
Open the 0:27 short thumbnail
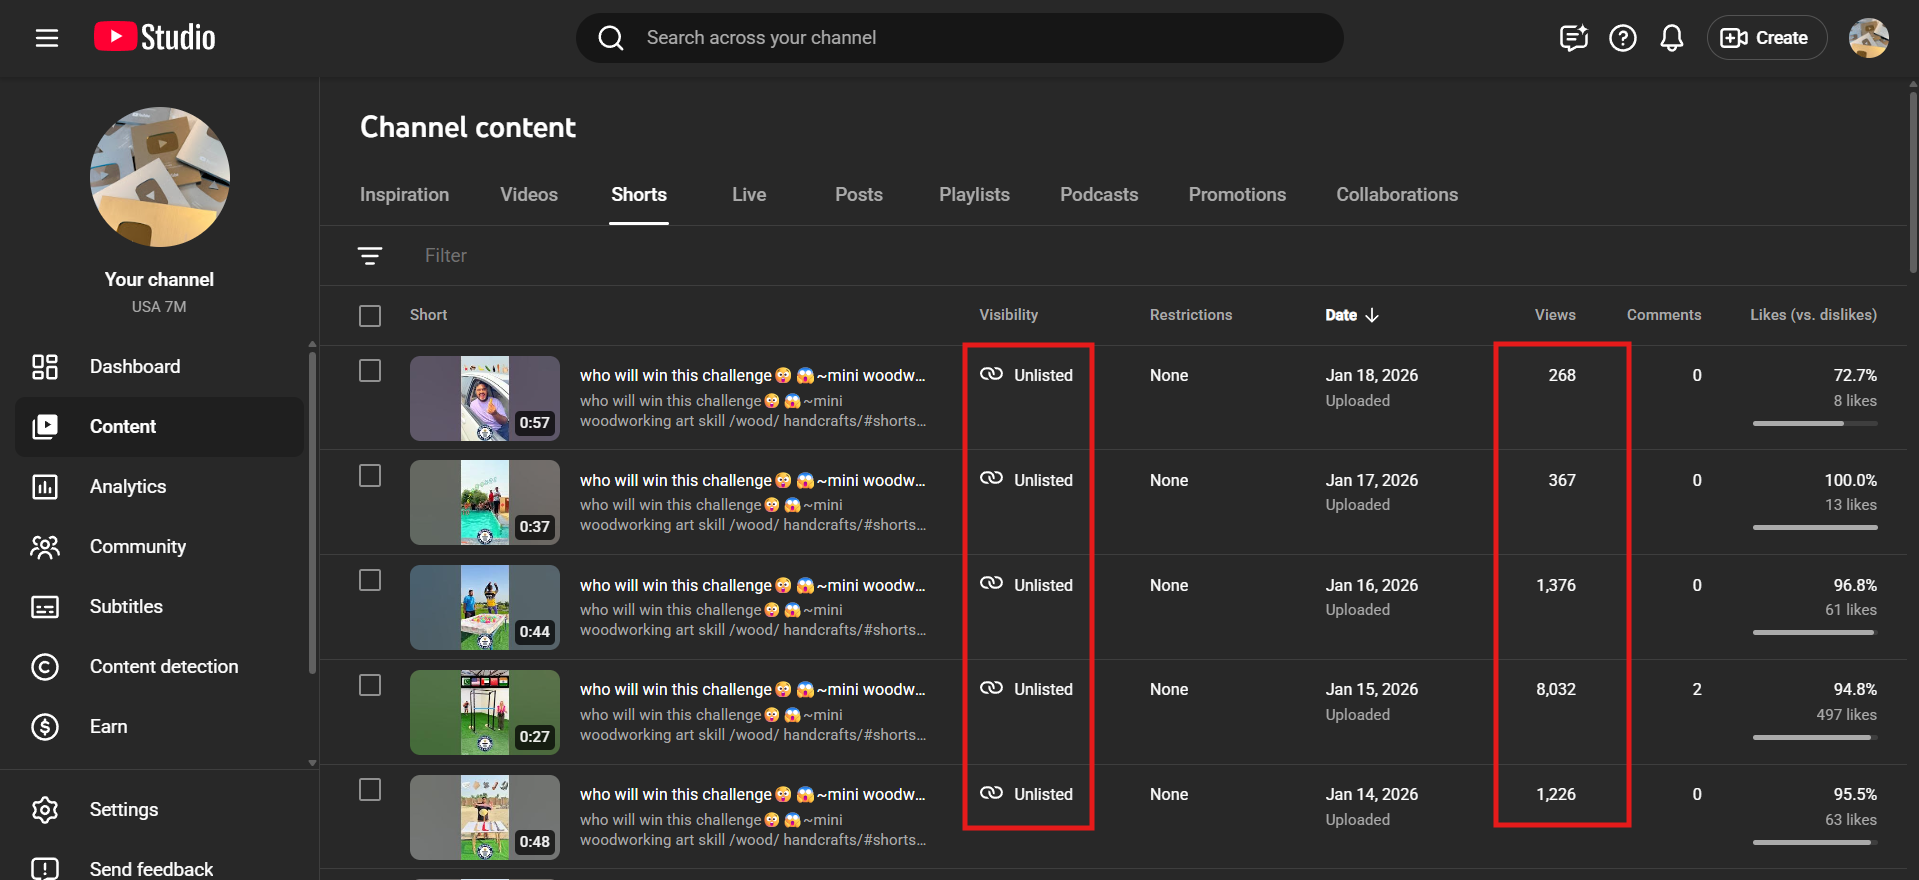pos(484,712)
